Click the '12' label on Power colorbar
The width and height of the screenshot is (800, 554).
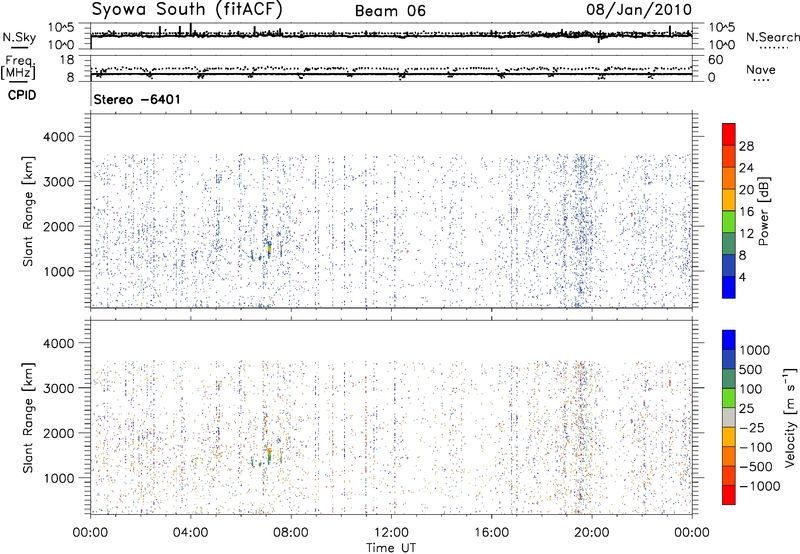(x=746, y=233)
